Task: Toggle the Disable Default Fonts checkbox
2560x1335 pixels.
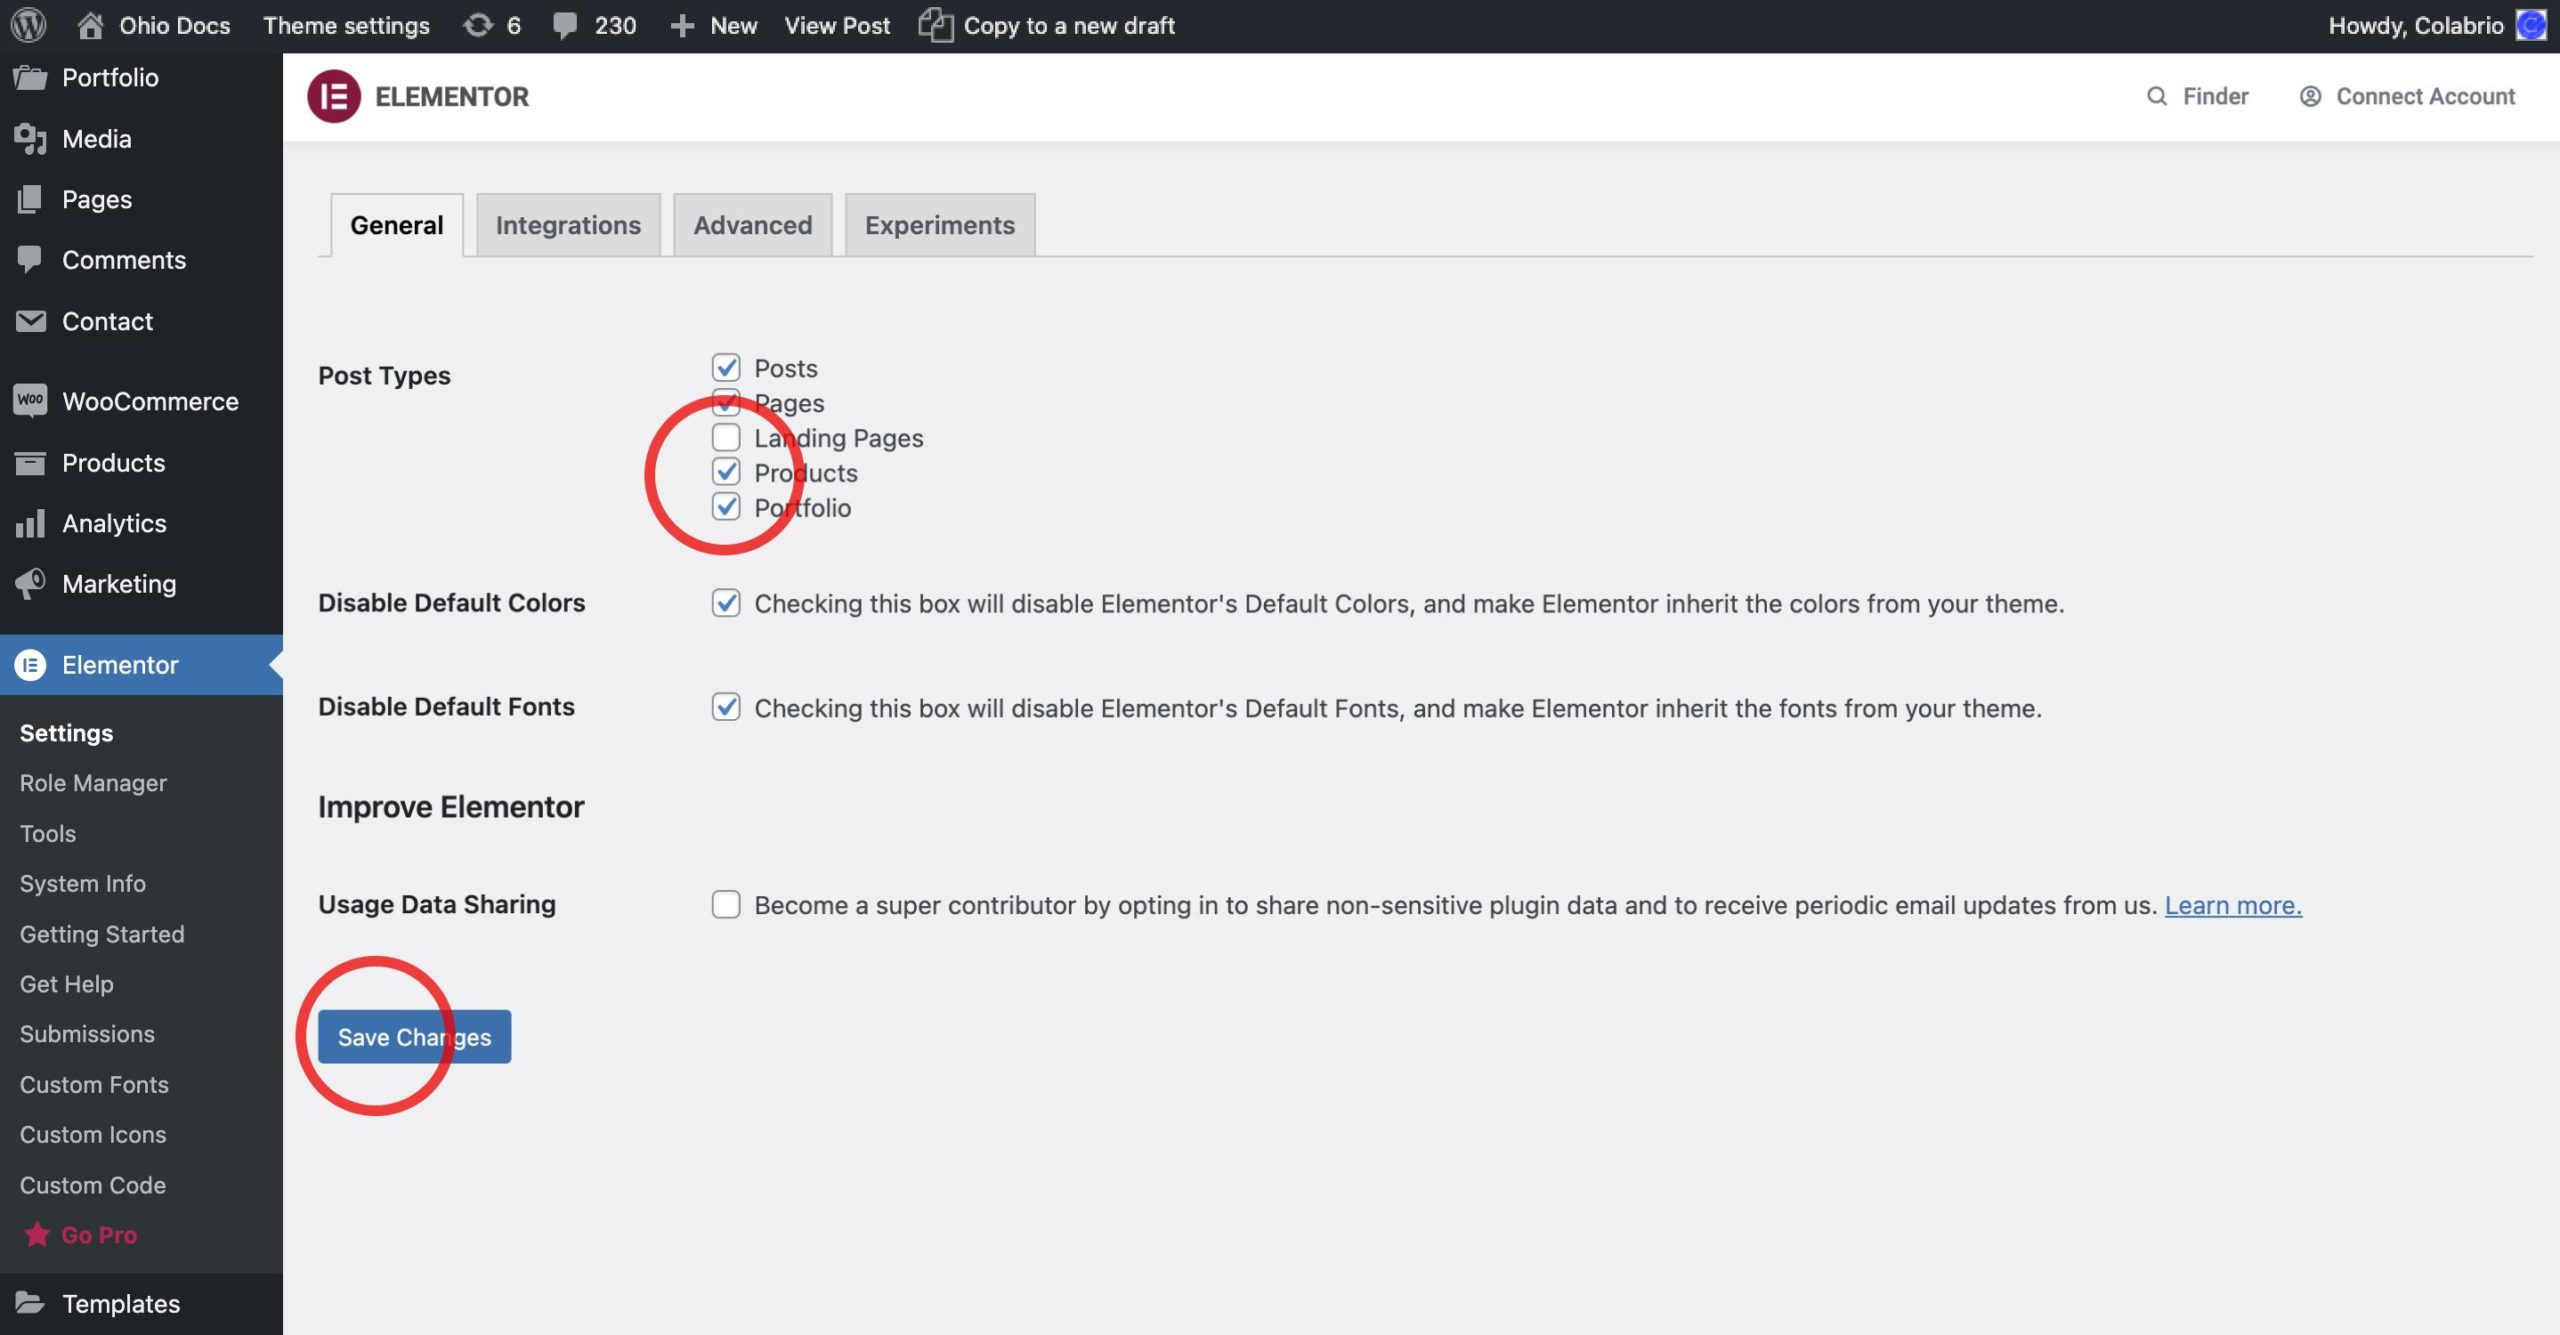Action: [726, 707]
